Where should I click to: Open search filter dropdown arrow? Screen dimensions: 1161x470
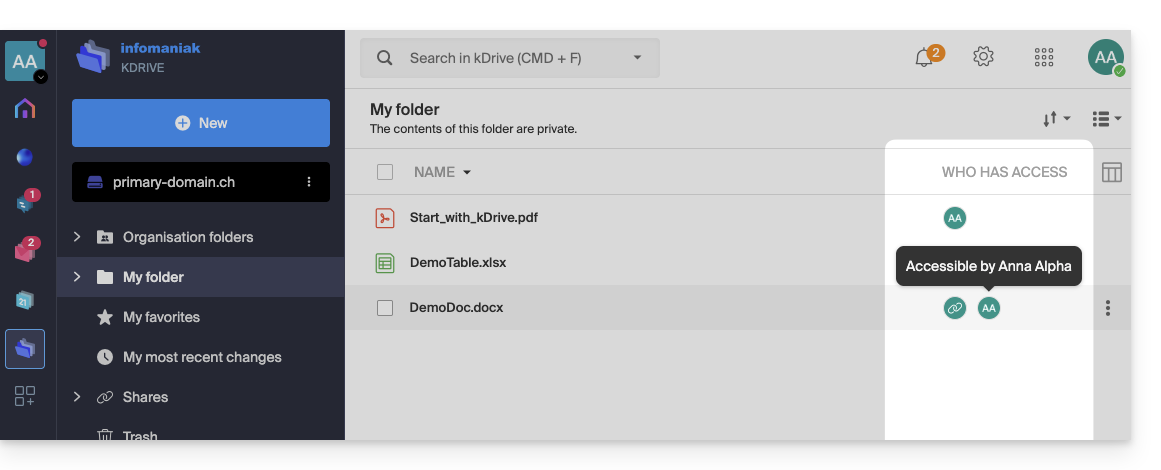click(x=638, y=58)
